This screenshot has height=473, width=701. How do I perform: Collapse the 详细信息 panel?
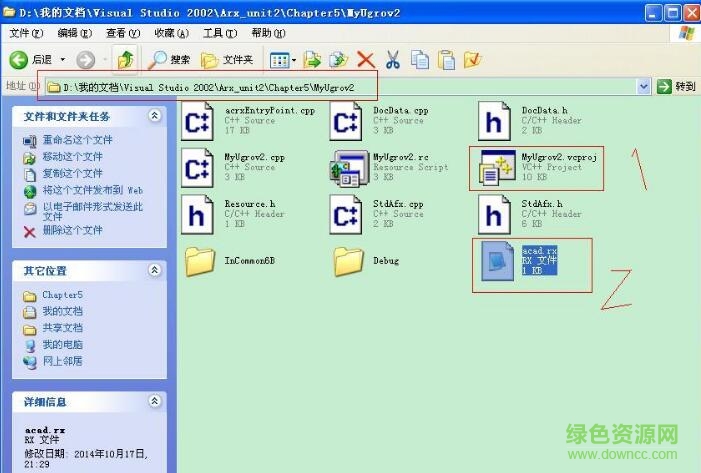point(154,401)
